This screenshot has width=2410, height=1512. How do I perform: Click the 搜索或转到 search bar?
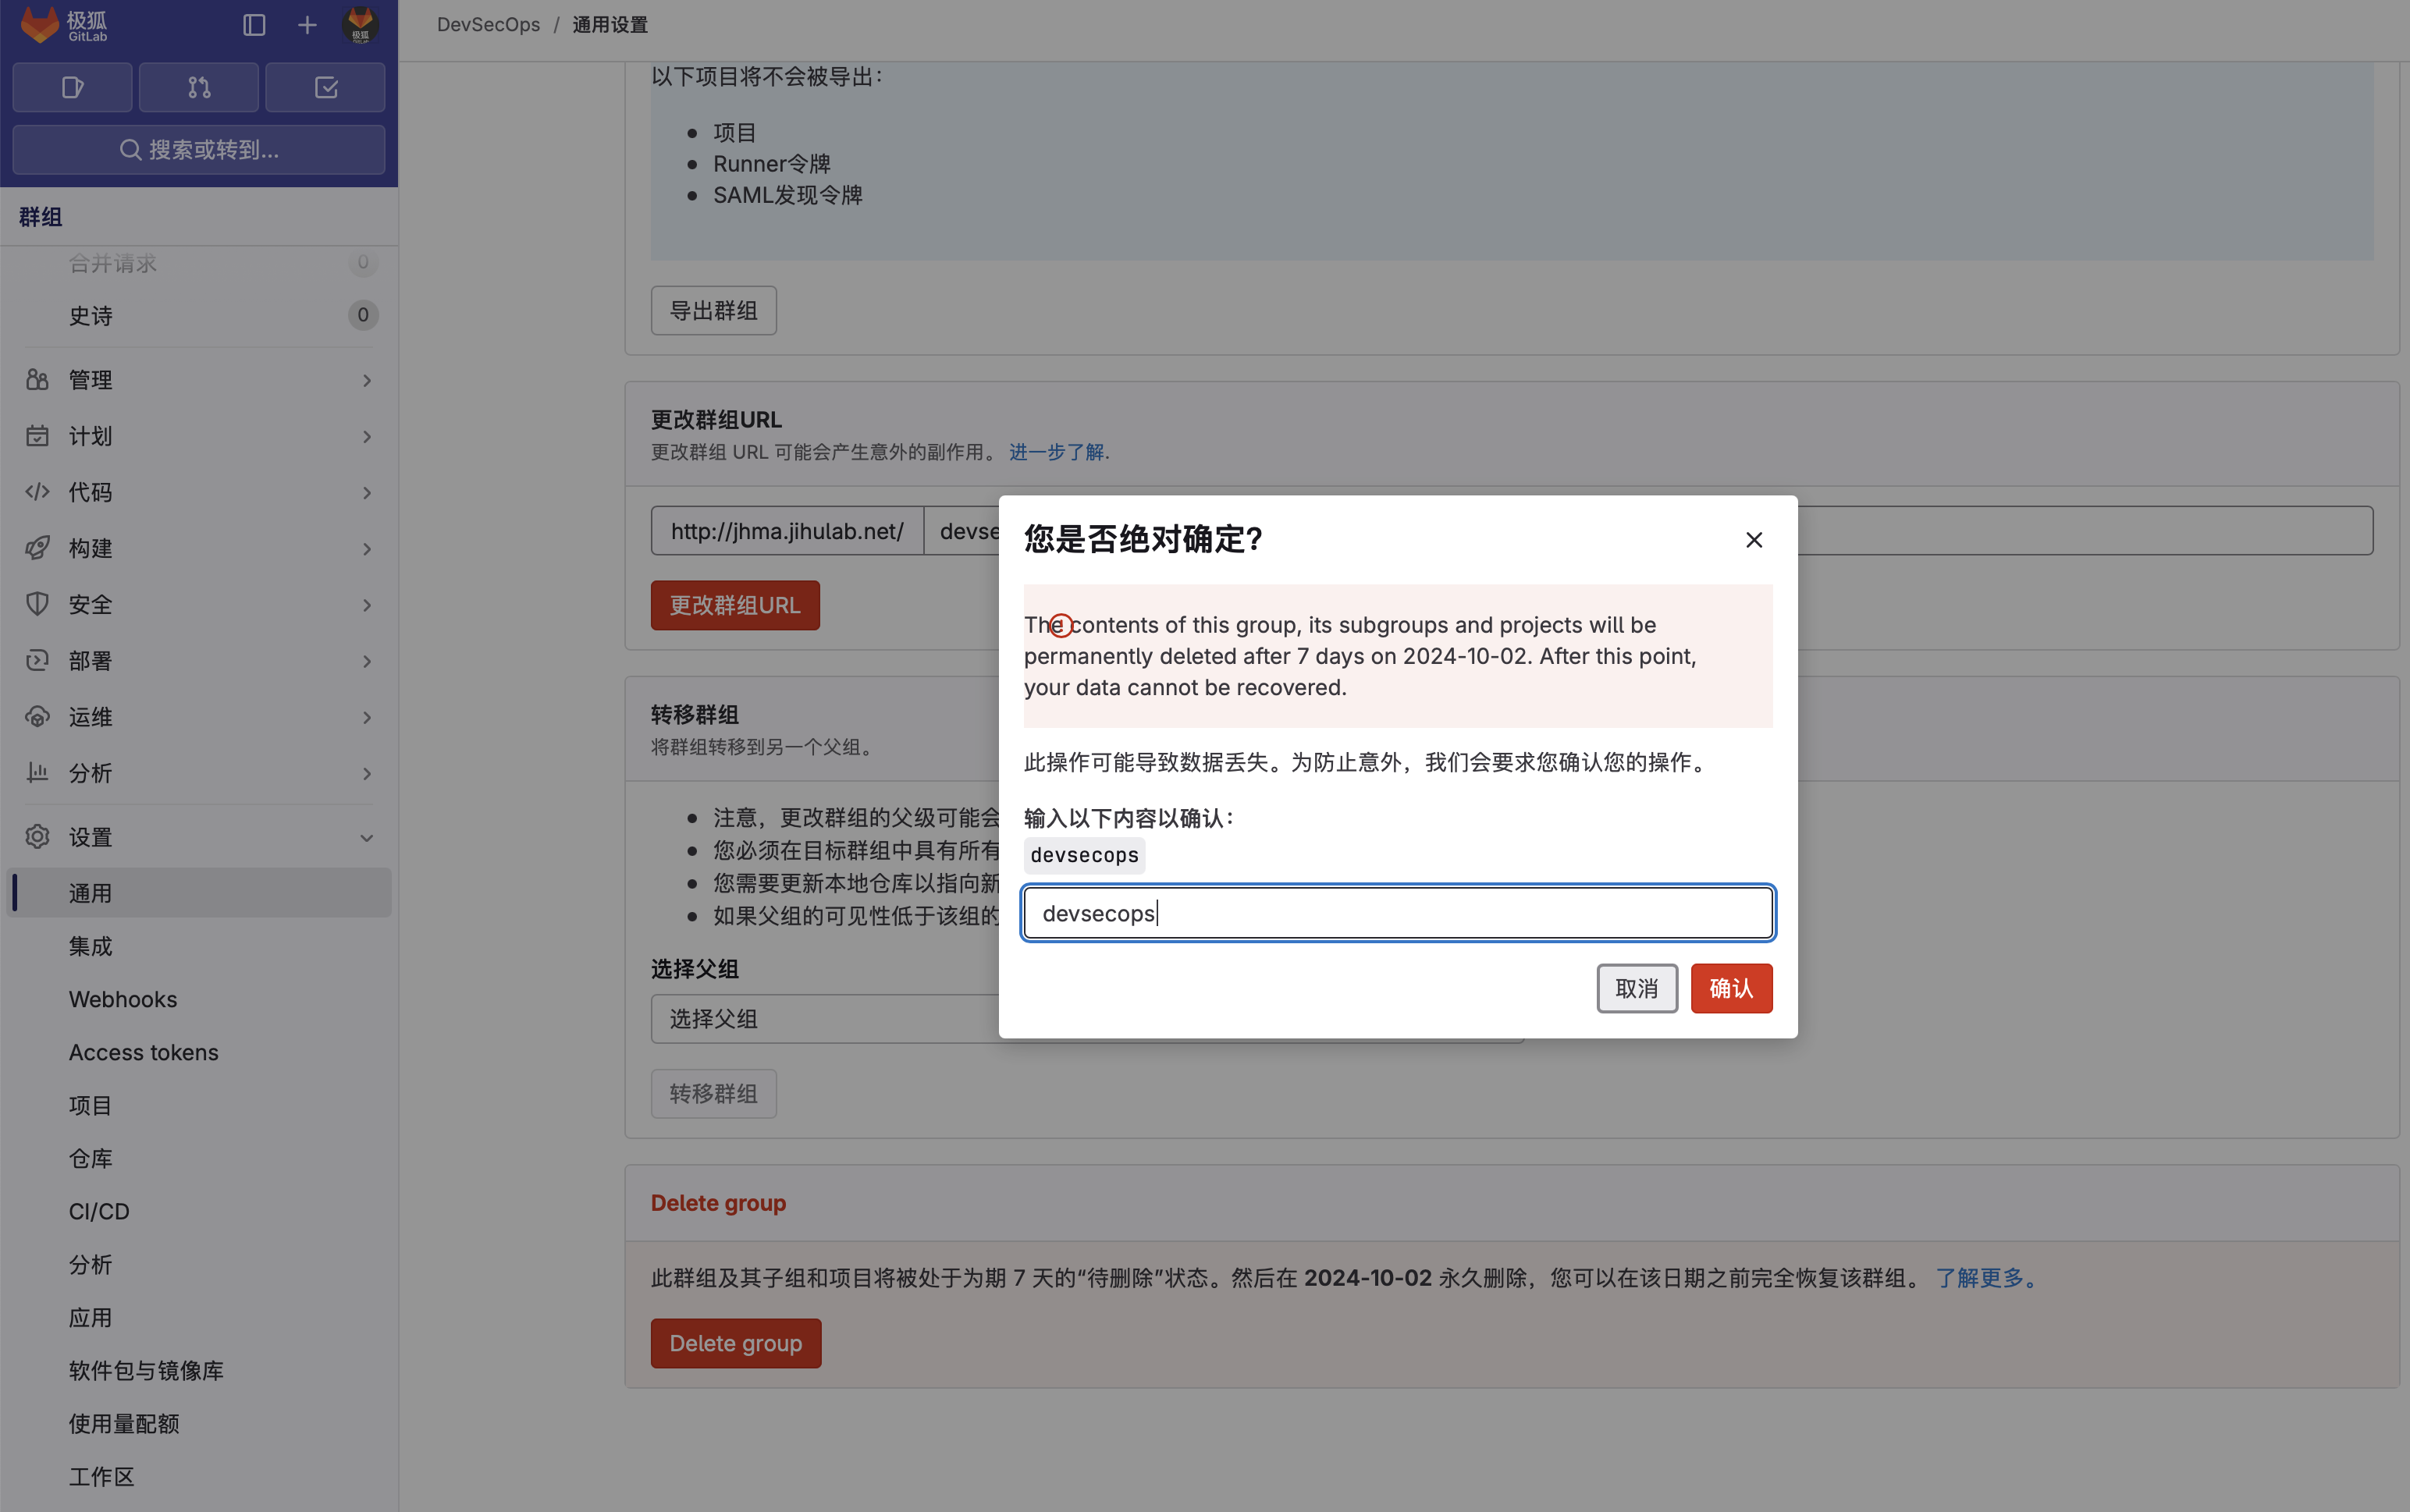coord(199,150)
